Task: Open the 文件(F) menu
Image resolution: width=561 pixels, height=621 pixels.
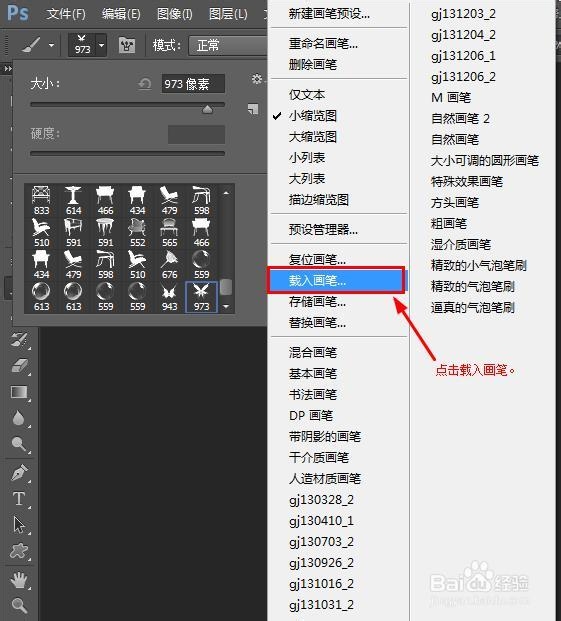Action: click(66, 14)
